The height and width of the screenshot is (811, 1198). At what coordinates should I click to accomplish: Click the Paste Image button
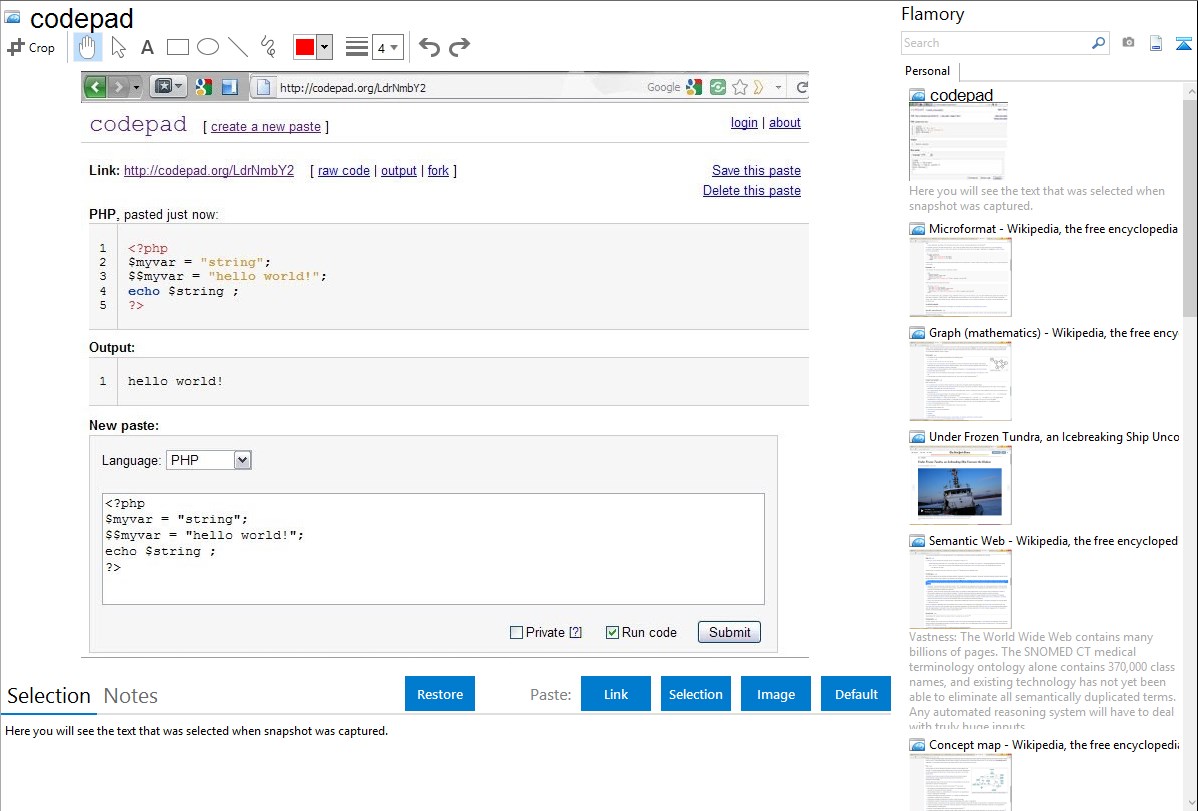coord(776,694)
